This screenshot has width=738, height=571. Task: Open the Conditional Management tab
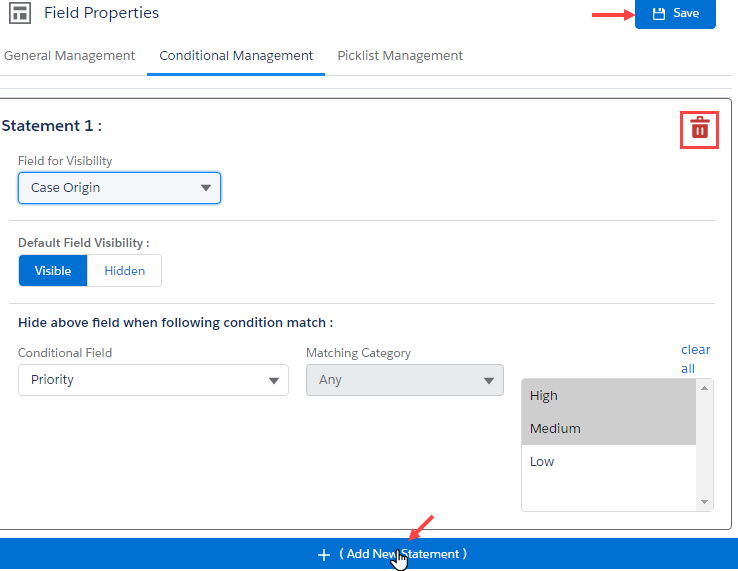236,56
